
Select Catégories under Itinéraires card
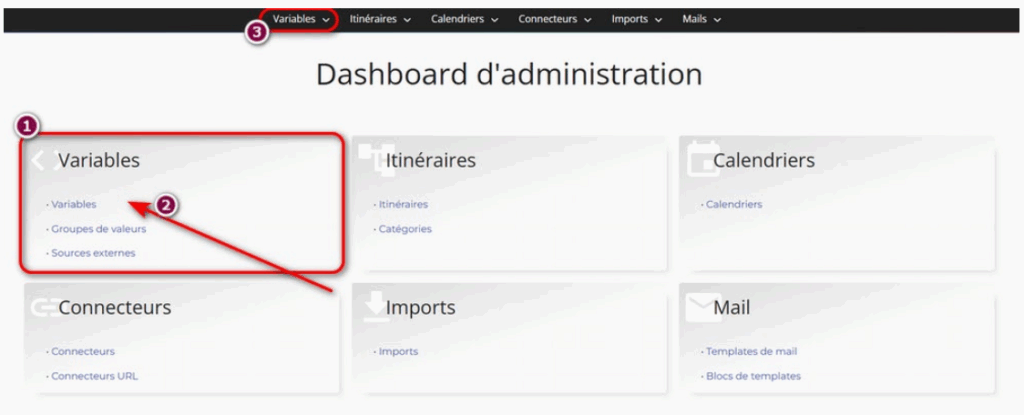405,229
